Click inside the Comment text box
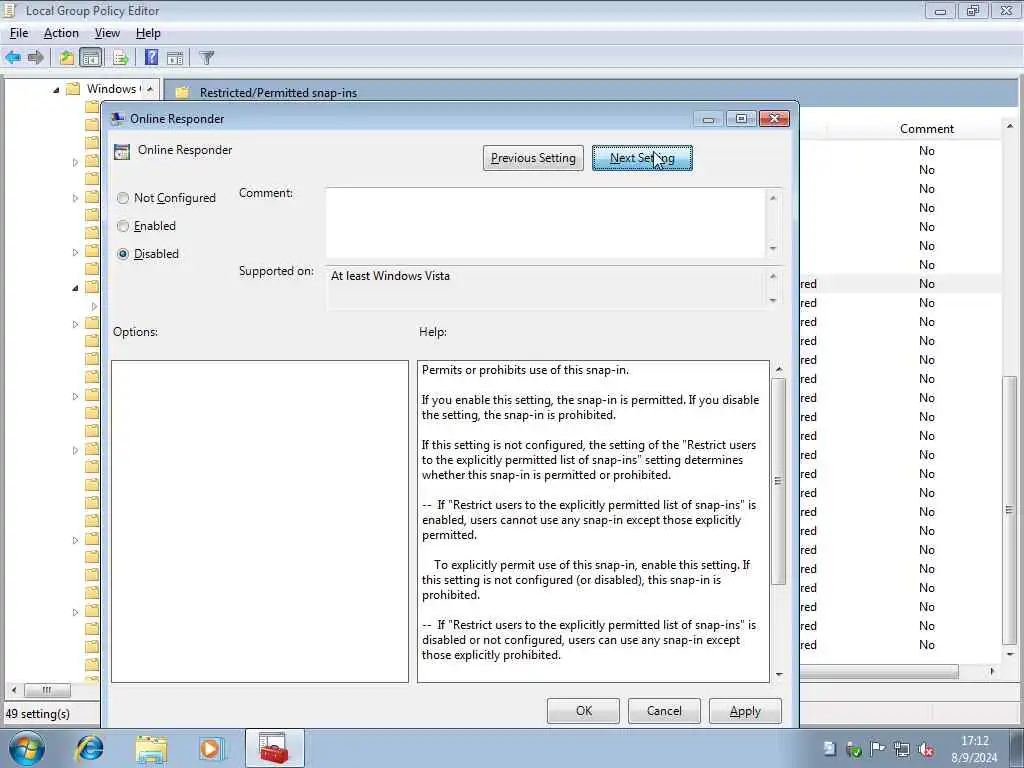Viewport: 1024px width, 768px height. pos(545,223)
